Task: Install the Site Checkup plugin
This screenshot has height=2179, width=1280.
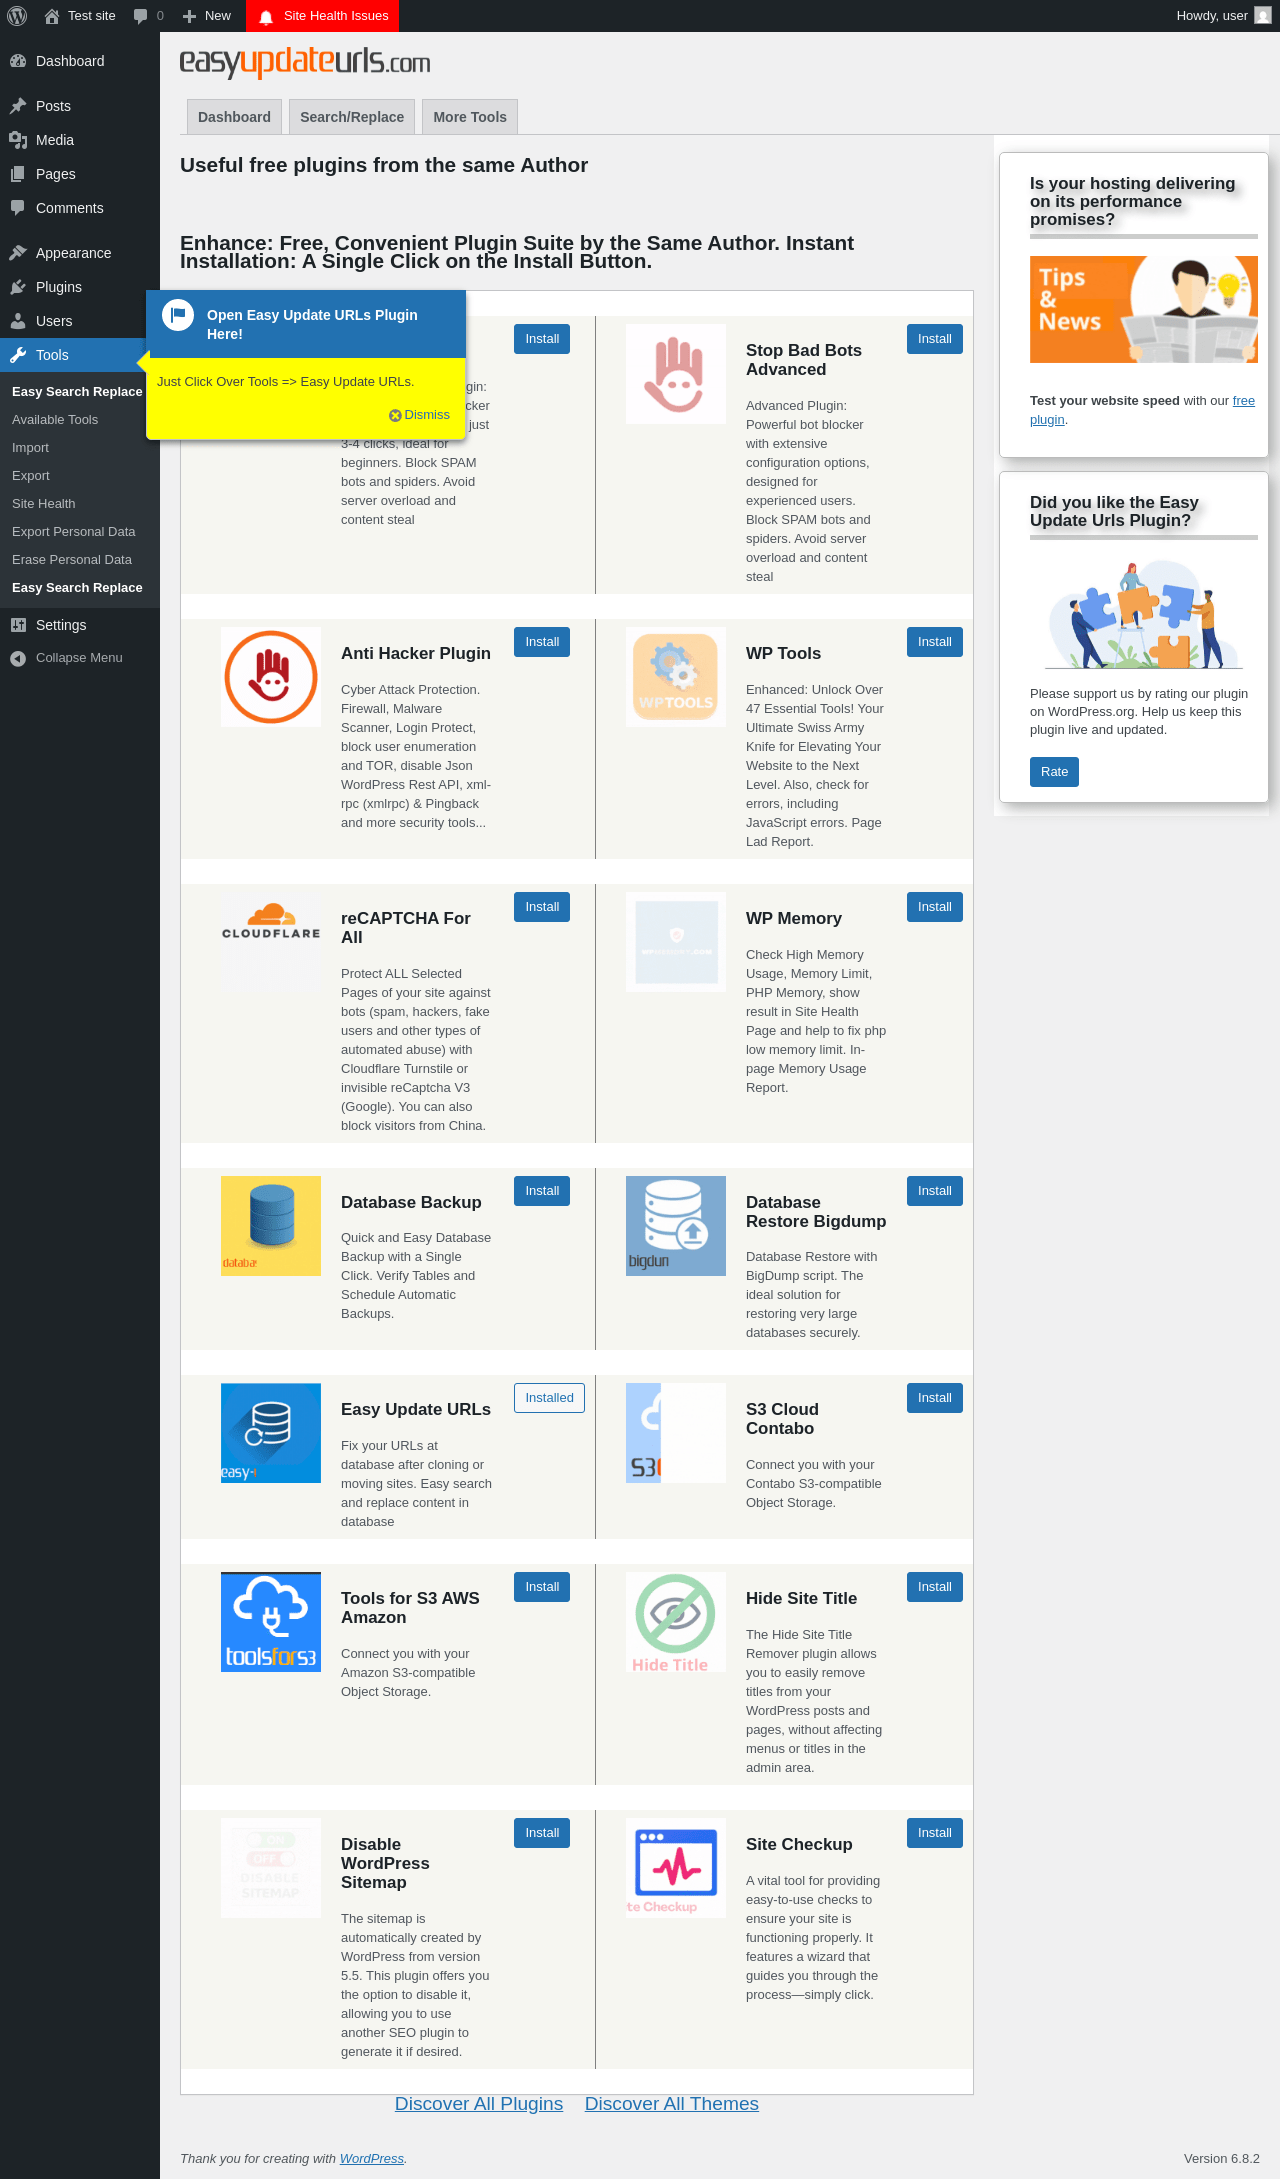Action: tap(935, 1833)
